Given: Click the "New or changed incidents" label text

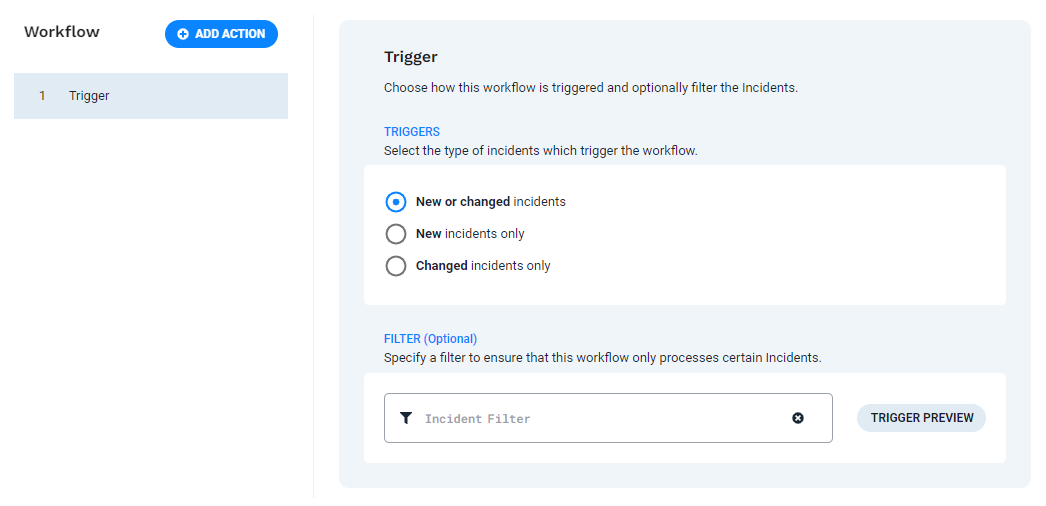Looking at the screenshot, I should pos(490,202).
